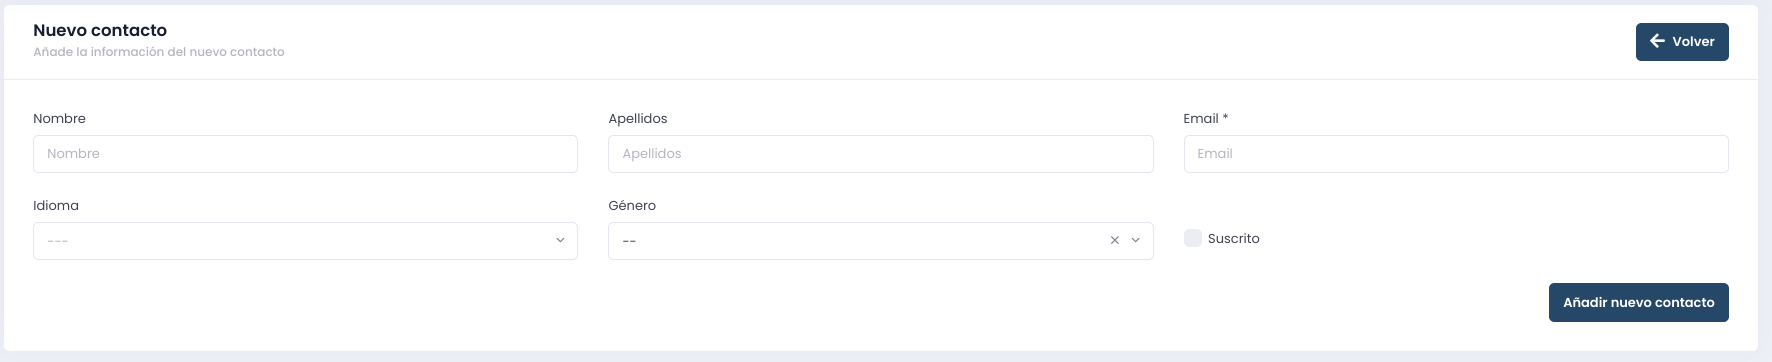Screen dimensions: 1772x362
Task: Click the Género field label
Action: (632, 205)
